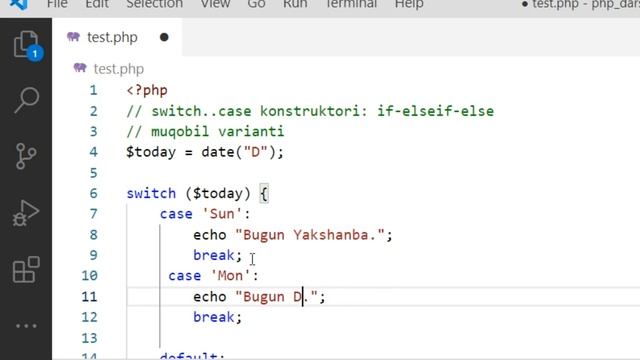Open the View menu

click(x=215, y=4)
